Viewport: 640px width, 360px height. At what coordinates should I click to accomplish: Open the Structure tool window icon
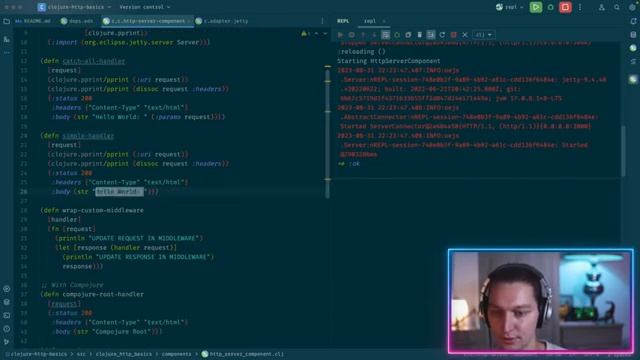click(x=7, y=39)
